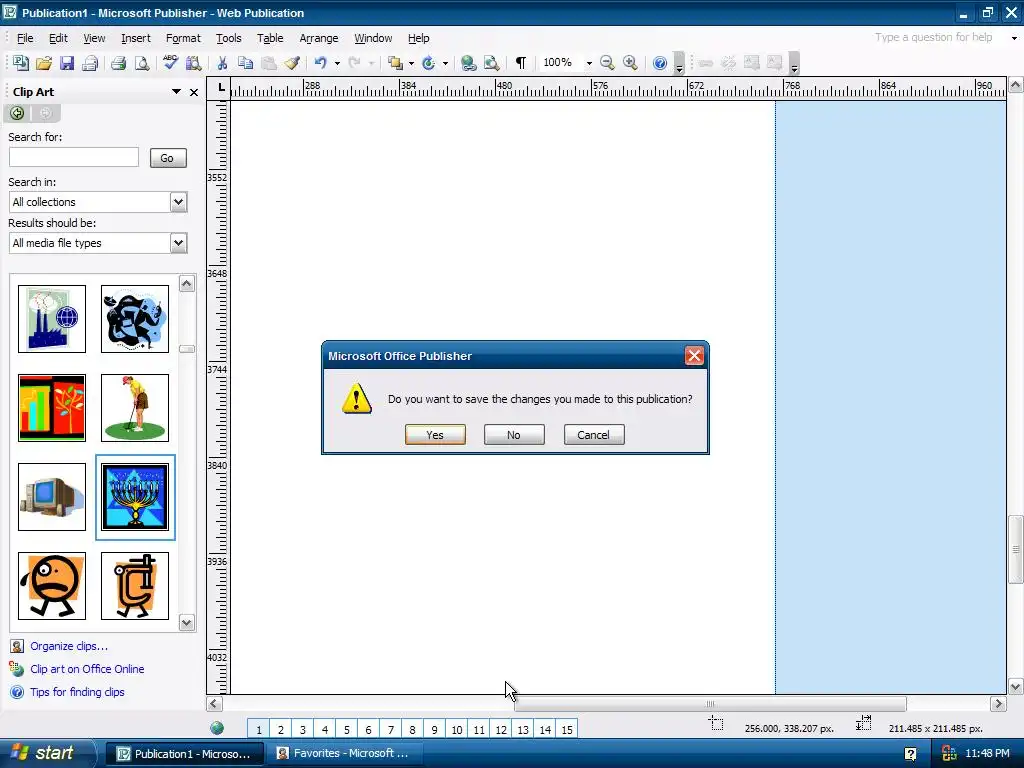Click the Copy toolbar icon
Image resolution: width=1024 pixels, height=768 pixels.
pos(245,63)
